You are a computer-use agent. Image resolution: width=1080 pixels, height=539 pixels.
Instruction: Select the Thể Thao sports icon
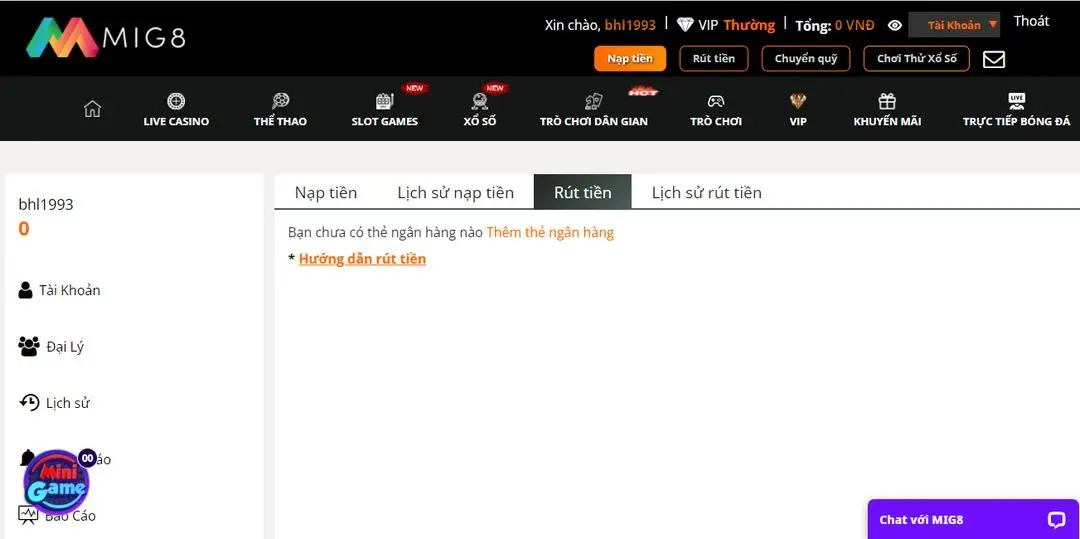[x=280, y=102]
